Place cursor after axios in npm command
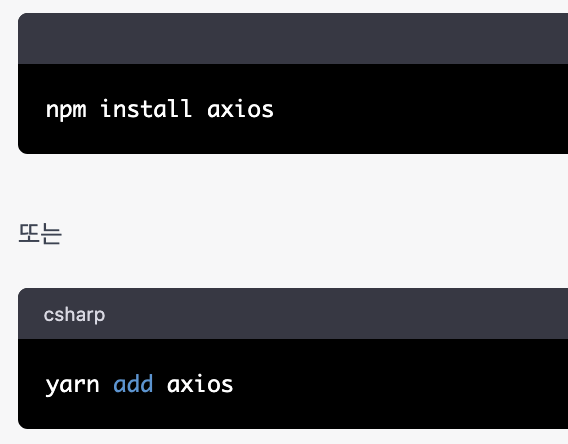 tap(275, 109)
